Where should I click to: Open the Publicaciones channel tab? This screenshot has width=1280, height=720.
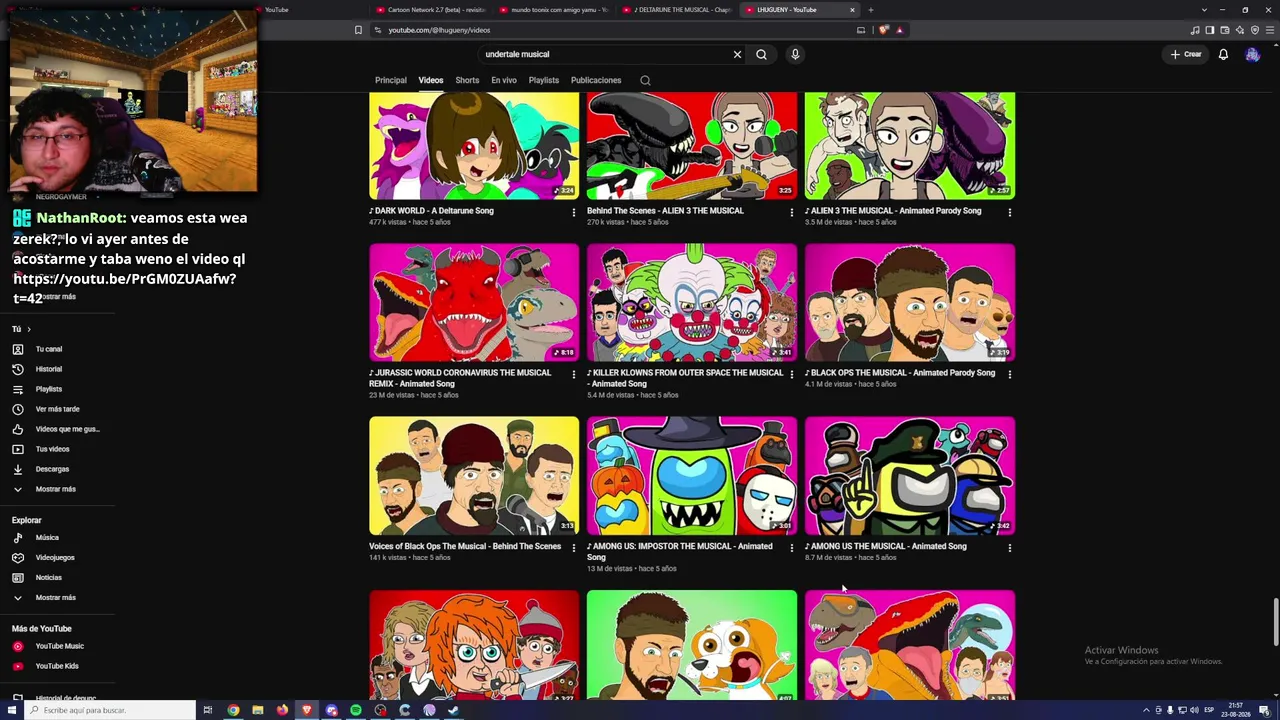(x=596, y=80)
